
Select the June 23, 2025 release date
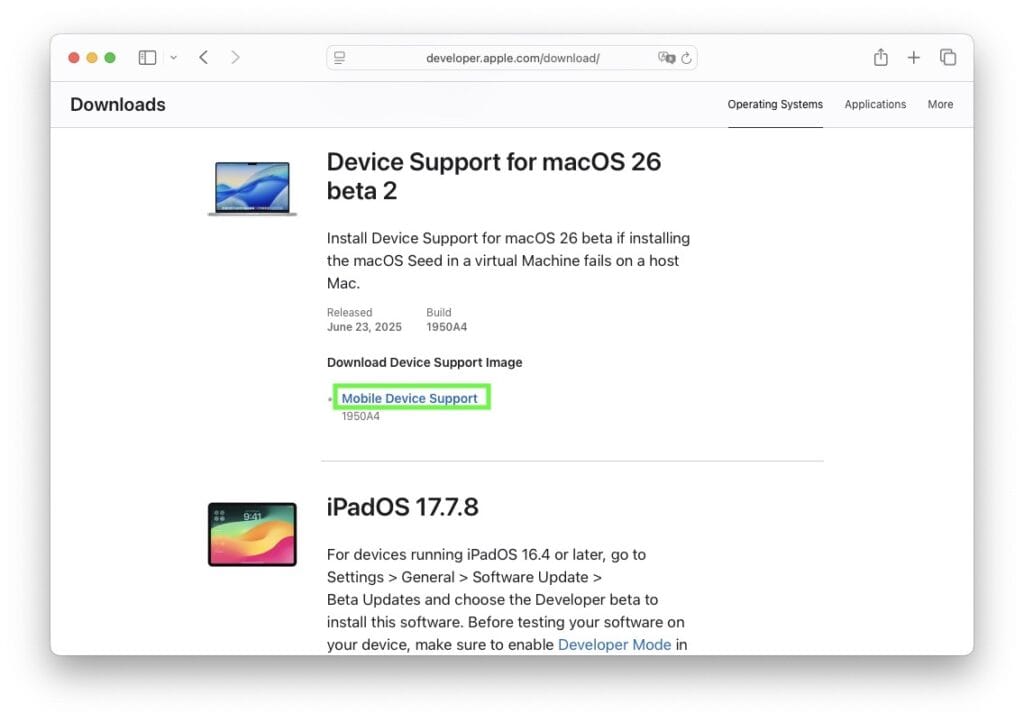point(364,327)
